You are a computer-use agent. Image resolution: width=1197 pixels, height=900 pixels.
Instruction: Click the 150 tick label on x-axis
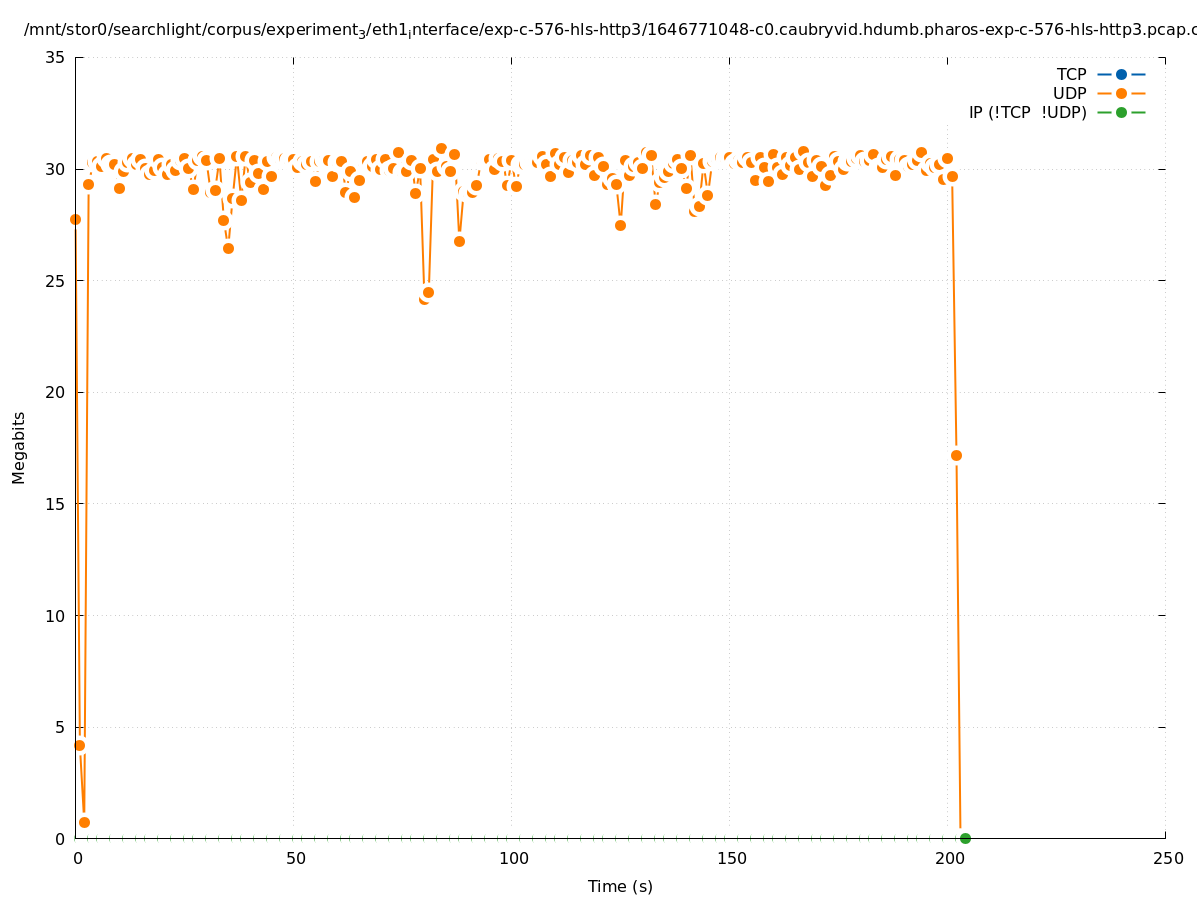tap(730, 859)
